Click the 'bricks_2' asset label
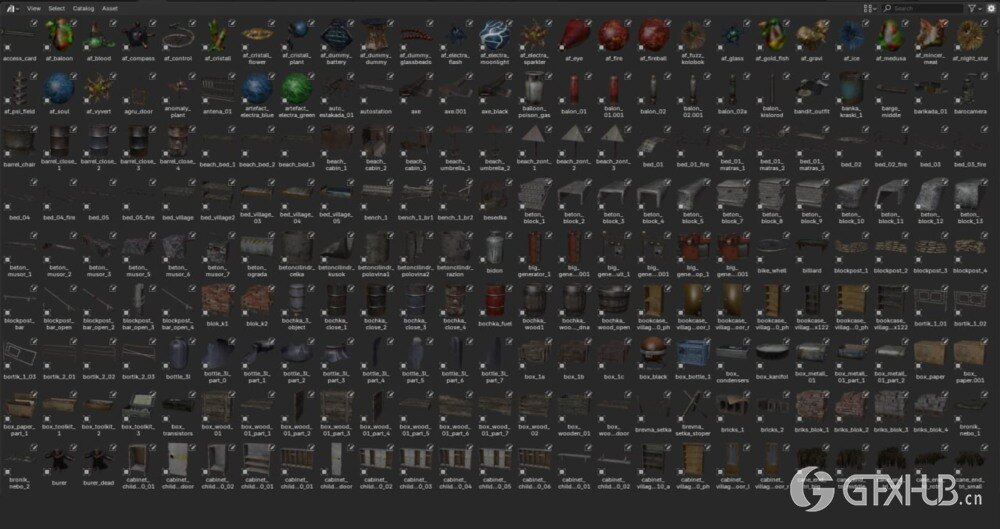The image size is (1000, 529). (772, 430)
